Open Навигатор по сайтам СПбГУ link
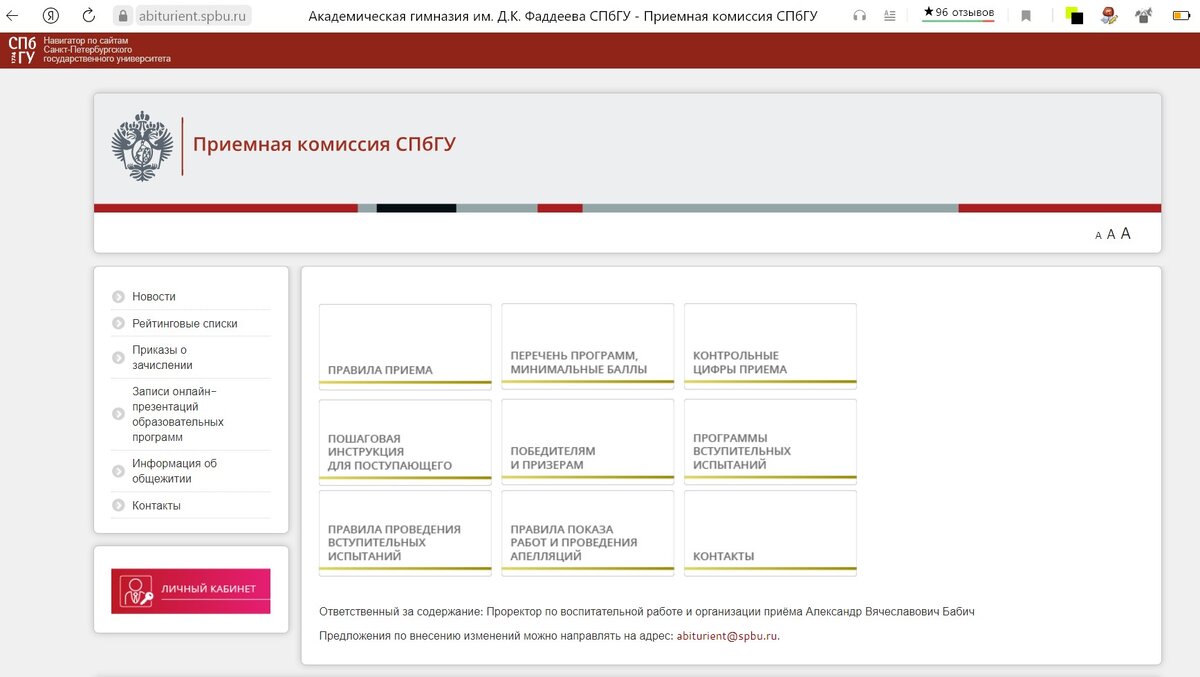Screen dimensions: 1200x677 click(107, 50)
